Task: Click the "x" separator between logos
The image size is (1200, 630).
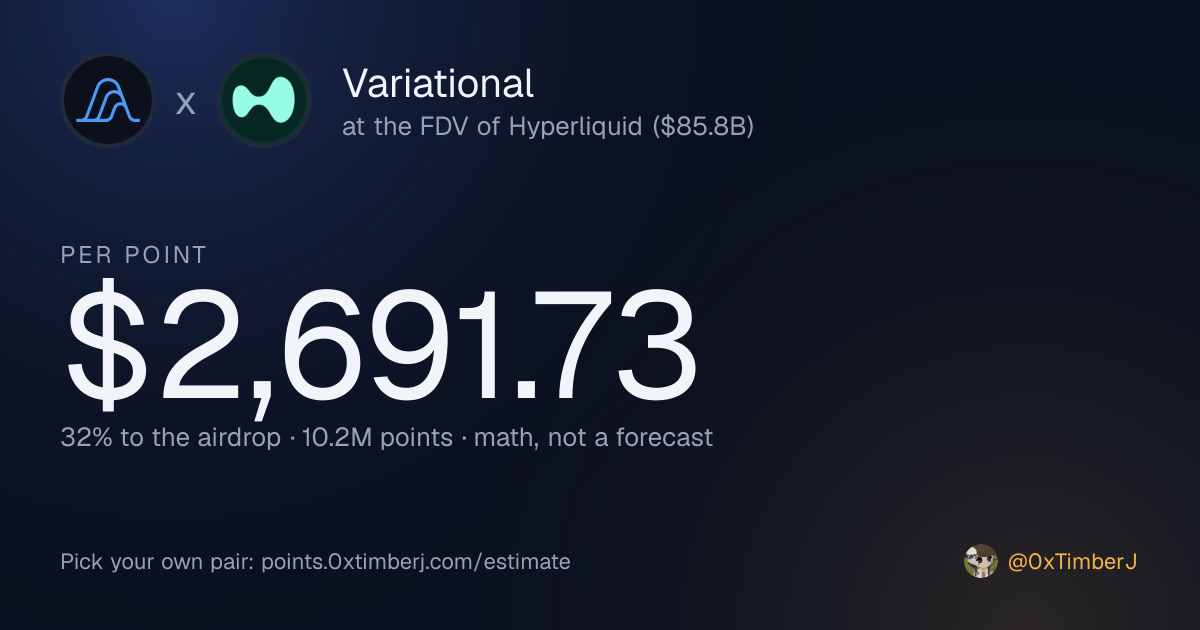Action: tap(186, 103)
